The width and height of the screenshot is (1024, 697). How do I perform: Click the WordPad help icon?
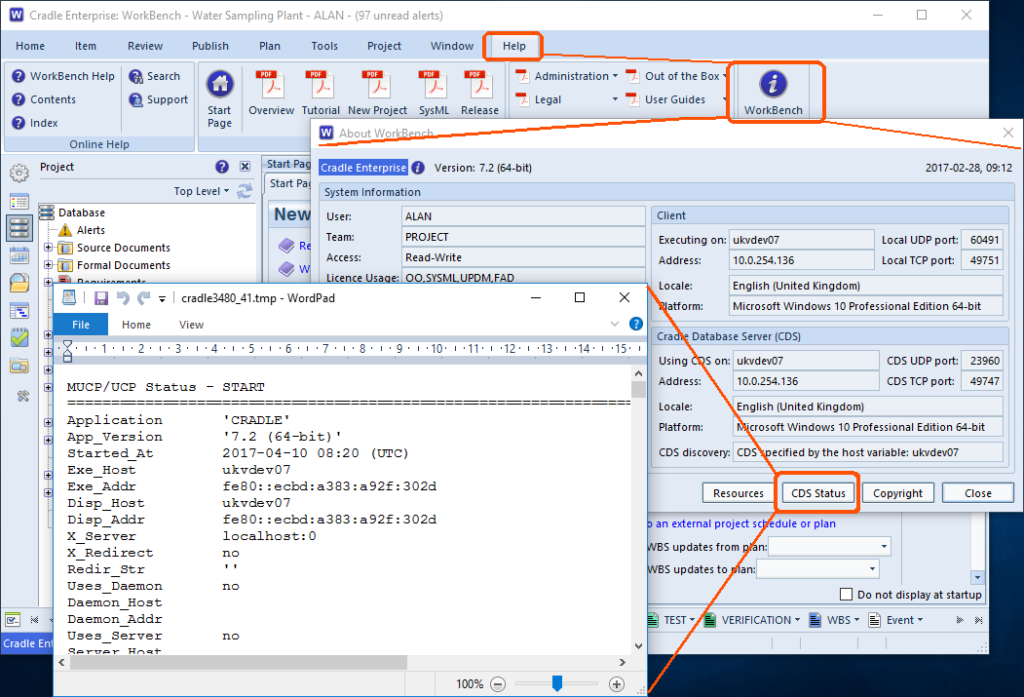click(x=637, y=324)
